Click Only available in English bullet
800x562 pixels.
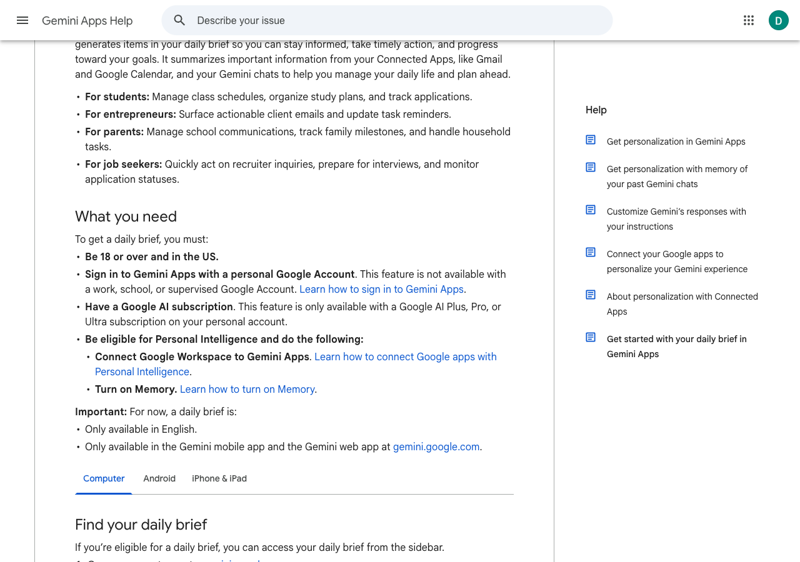pyautogui.click(x=141, y=429)
